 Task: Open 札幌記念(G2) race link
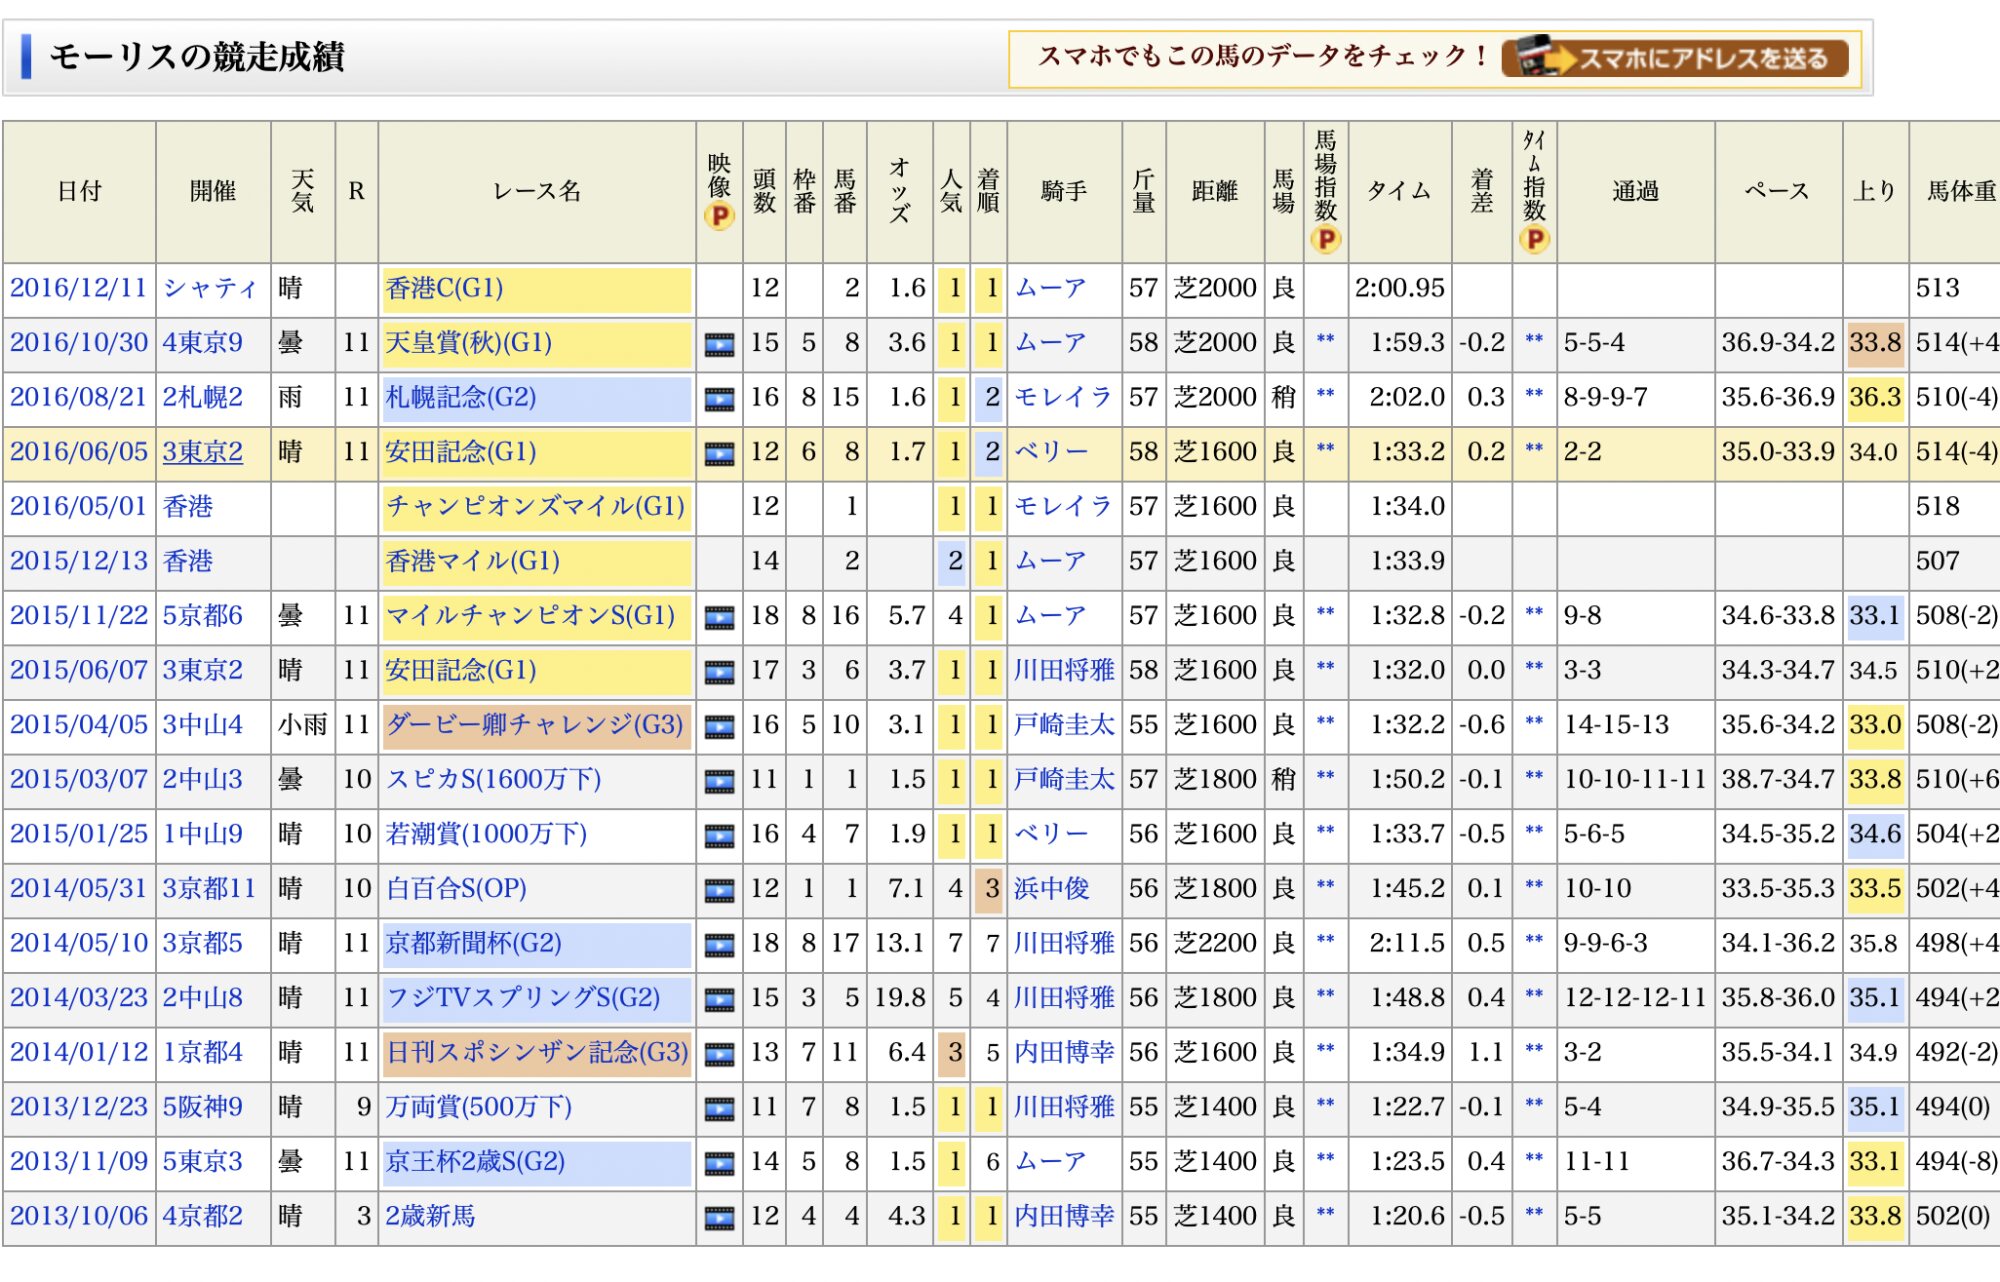tap(461, 398)
